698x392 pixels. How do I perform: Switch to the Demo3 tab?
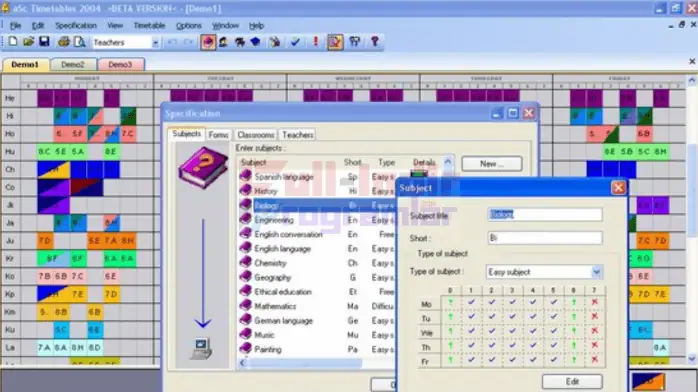pyautogui.click(x=120, y=65)
